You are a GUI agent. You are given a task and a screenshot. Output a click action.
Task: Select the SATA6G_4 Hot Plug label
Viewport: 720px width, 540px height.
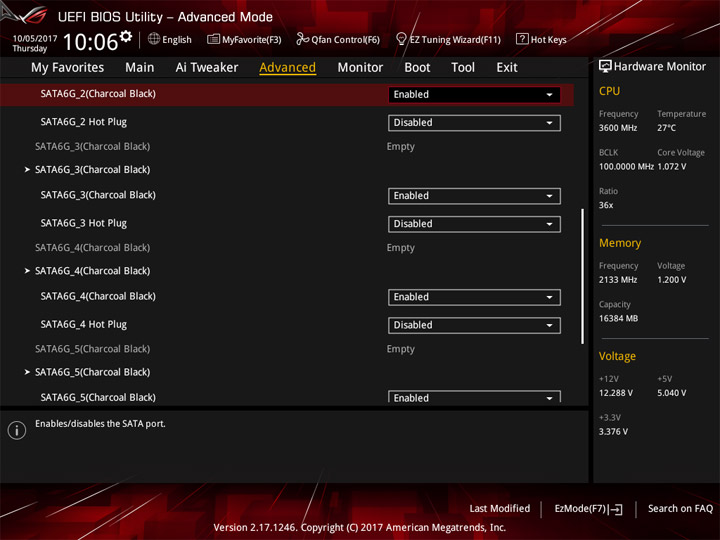pos(84,324)
